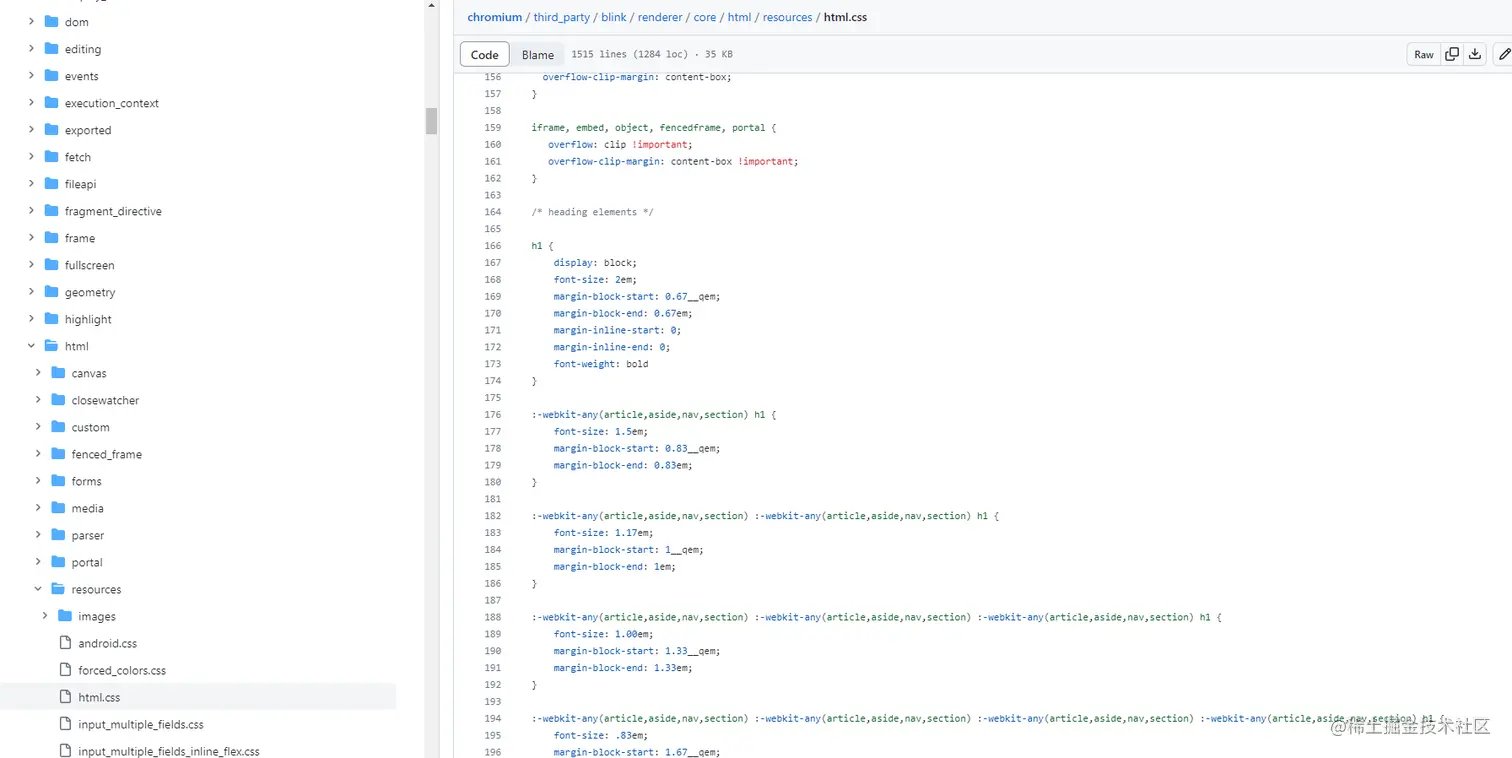Copy raw file contents icon
This screenshot has height=758, width=1512.
pos(1452,54)
